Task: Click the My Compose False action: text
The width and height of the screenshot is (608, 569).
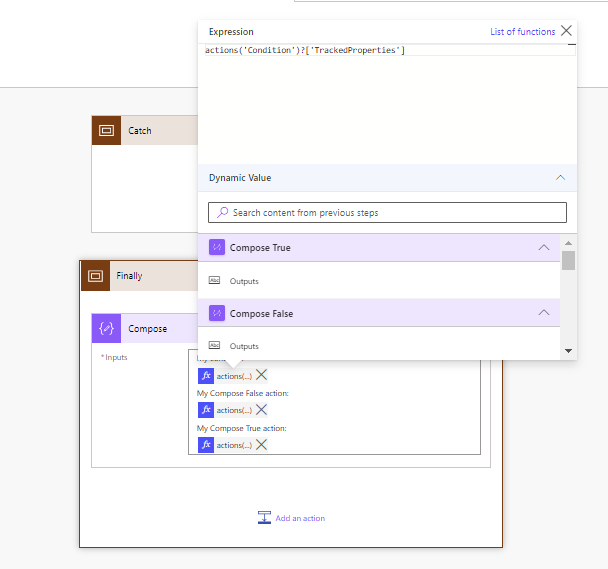Action: coord(242,393)
